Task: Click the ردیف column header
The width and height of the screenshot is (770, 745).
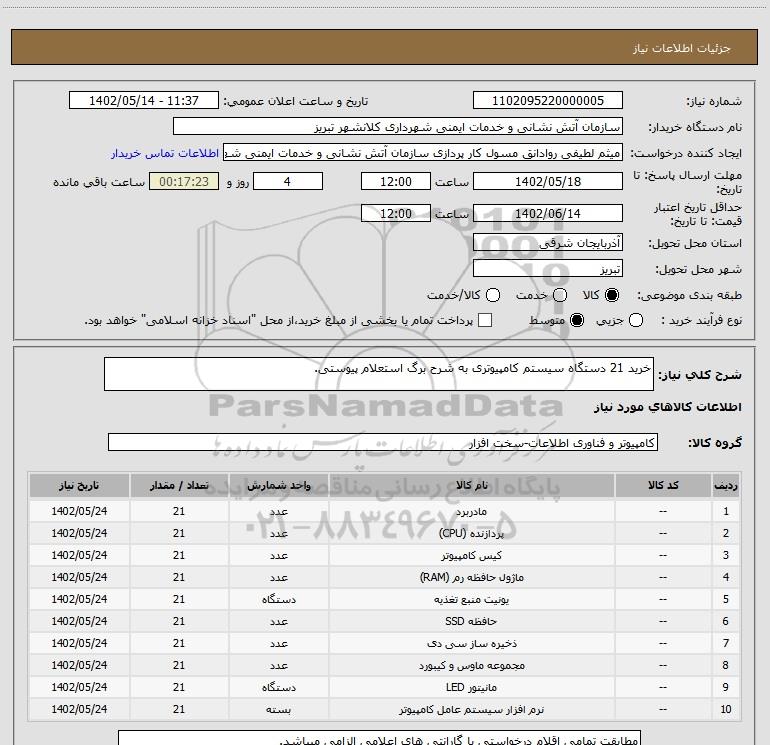Action: [726, 485]
